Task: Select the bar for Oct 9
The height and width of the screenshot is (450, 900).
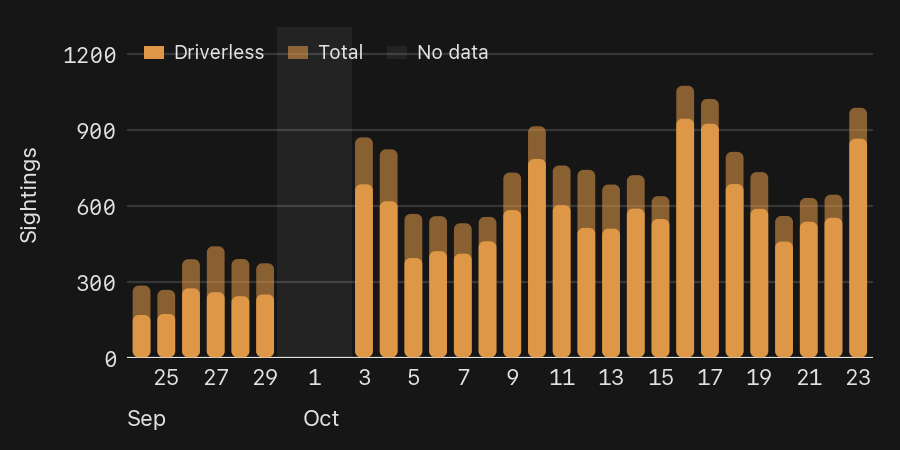Action: tap(512, 265)
